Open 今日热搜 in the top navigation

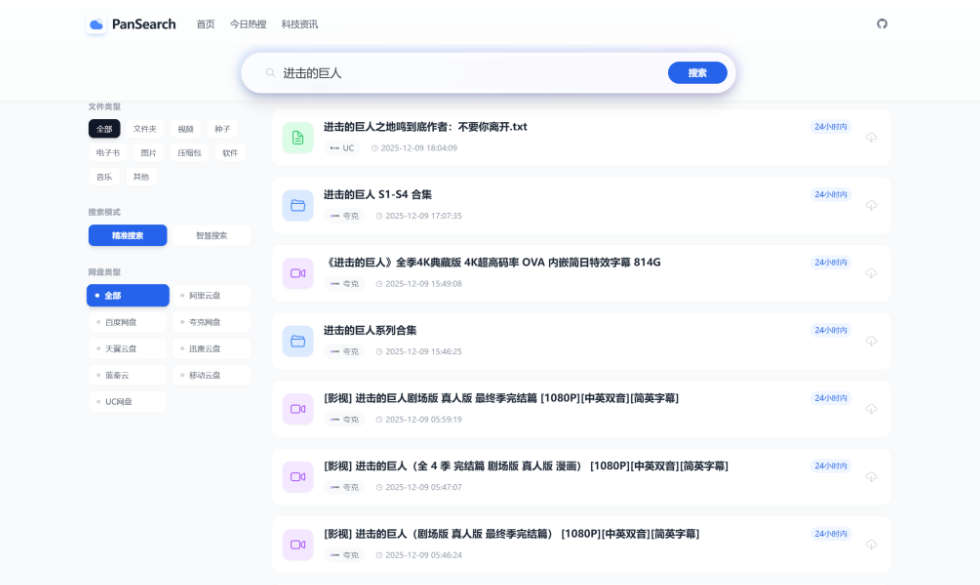(x=248, y=24)
